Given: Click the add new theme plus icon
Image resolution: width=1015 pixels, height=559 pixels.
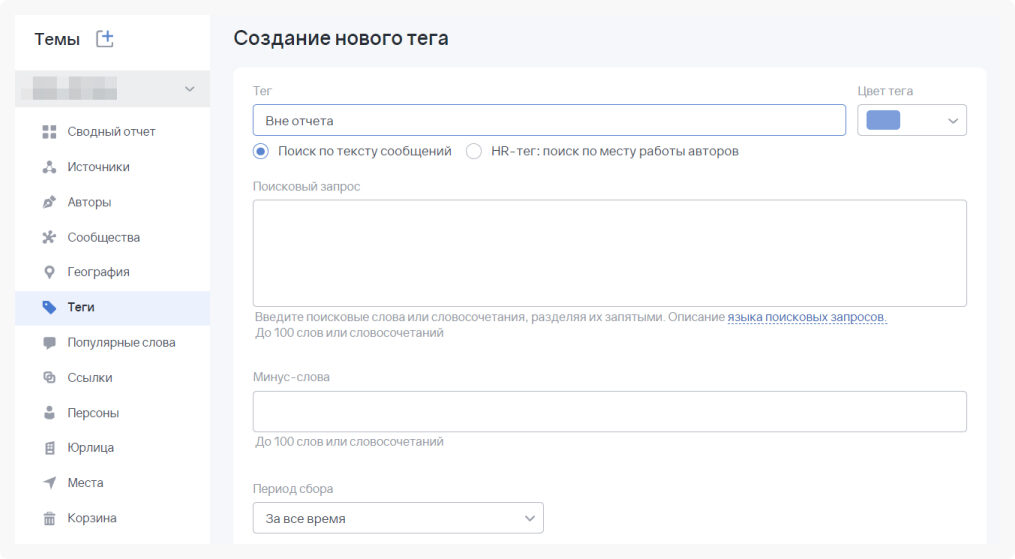Looking at the screenshot, I should point(105,39).
